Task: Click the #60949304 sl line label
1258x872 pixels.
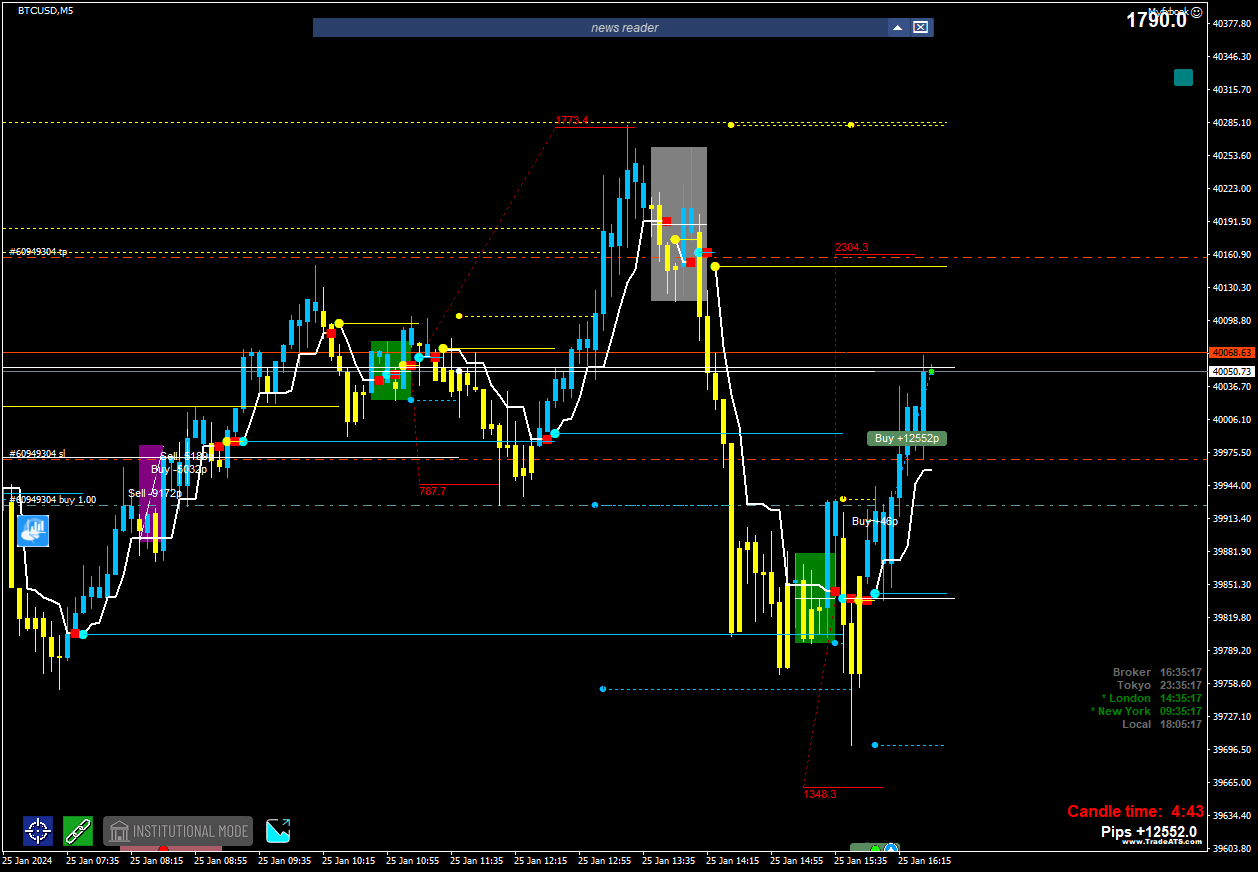Action: tap(37, 453)
